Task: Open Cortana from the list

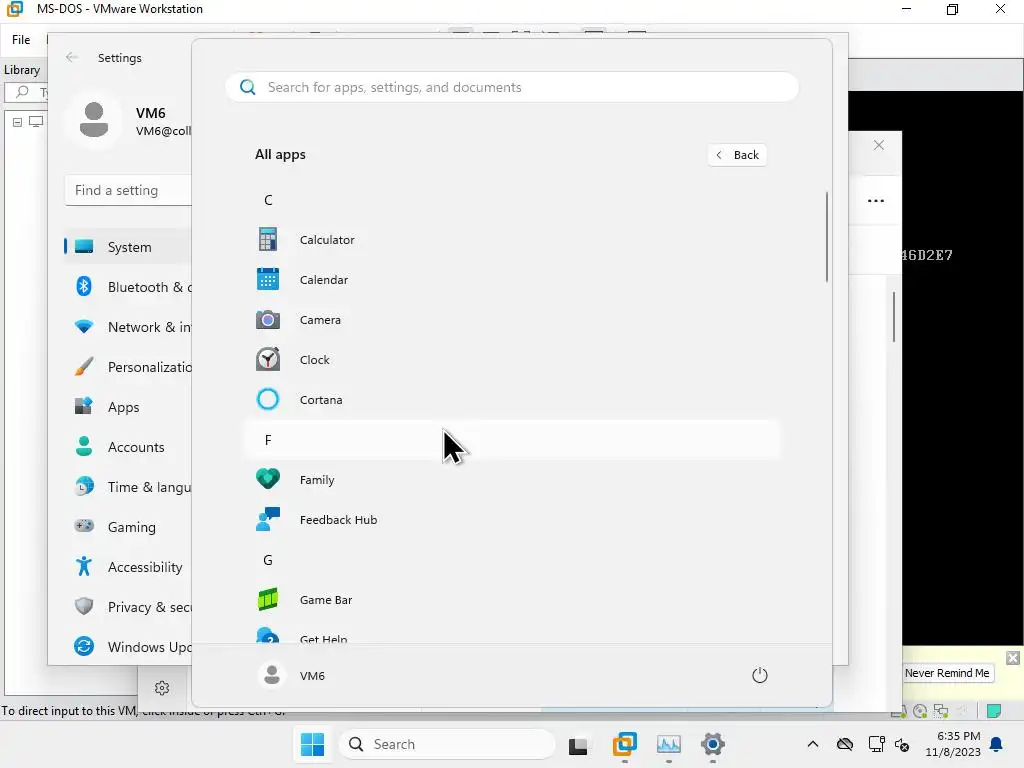Action: tap(512, 399)
